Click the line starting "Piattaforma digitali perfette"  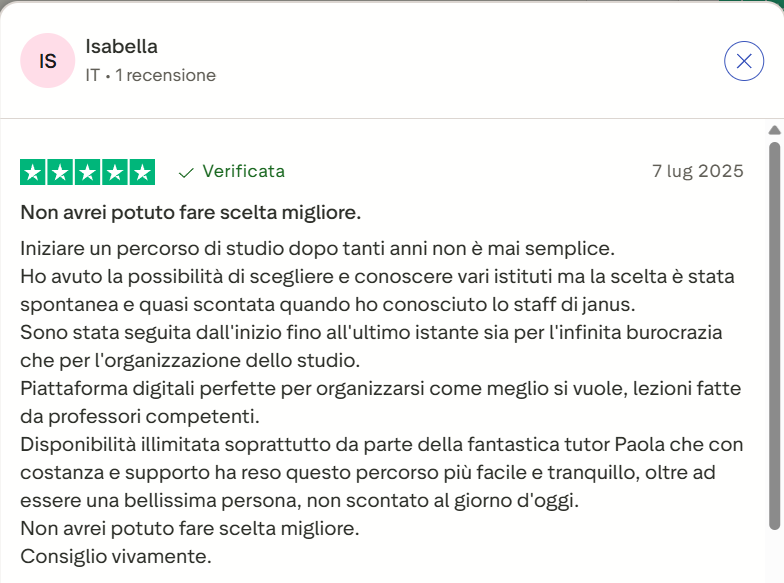pyautogui.click(x=383, y=387)
